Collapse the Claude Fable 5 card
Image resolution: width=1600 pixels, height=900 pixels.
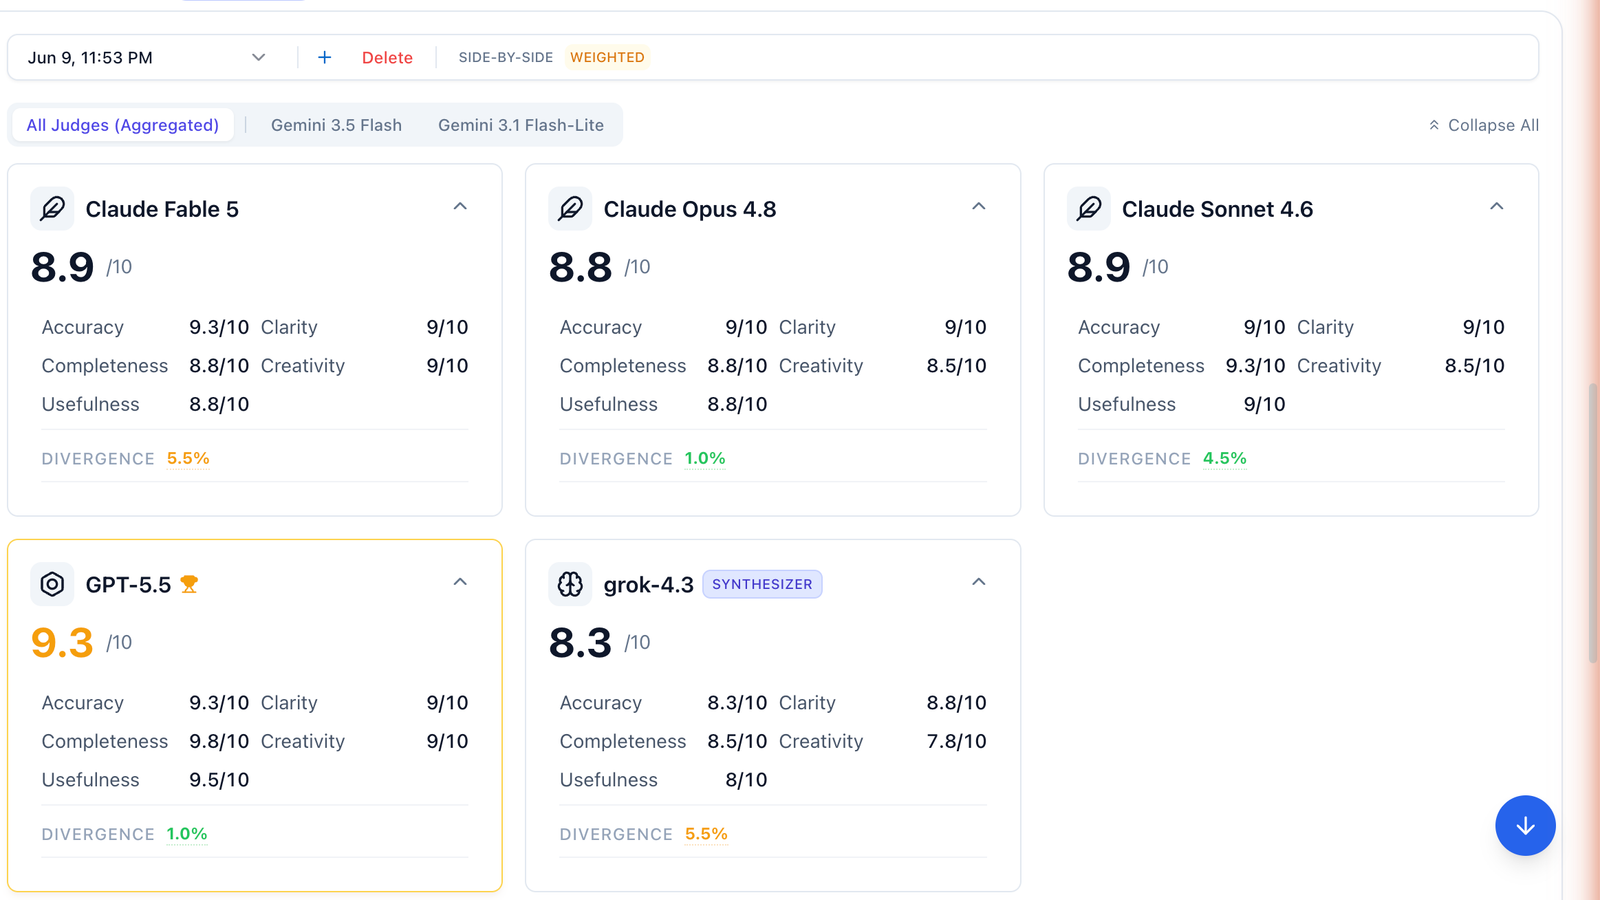460,207
